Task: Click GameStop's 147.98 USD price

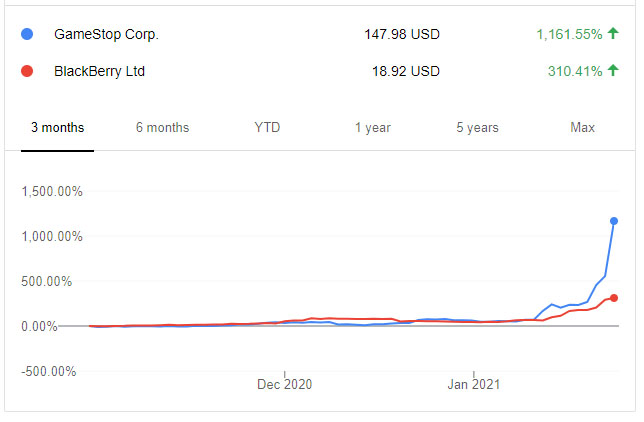Action: tap(402, 34)
